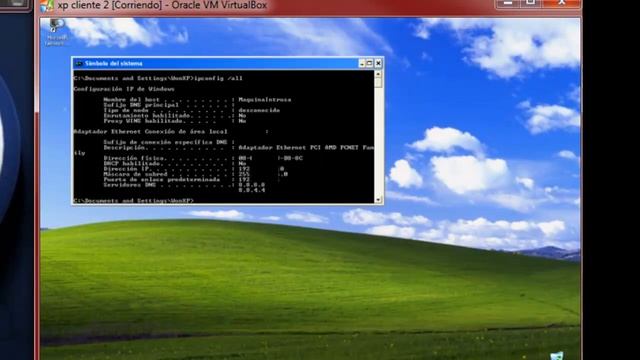Click the 'ipconfig /all' command line
The width and height of the screenshot is (640, 360).
(158, 78)
